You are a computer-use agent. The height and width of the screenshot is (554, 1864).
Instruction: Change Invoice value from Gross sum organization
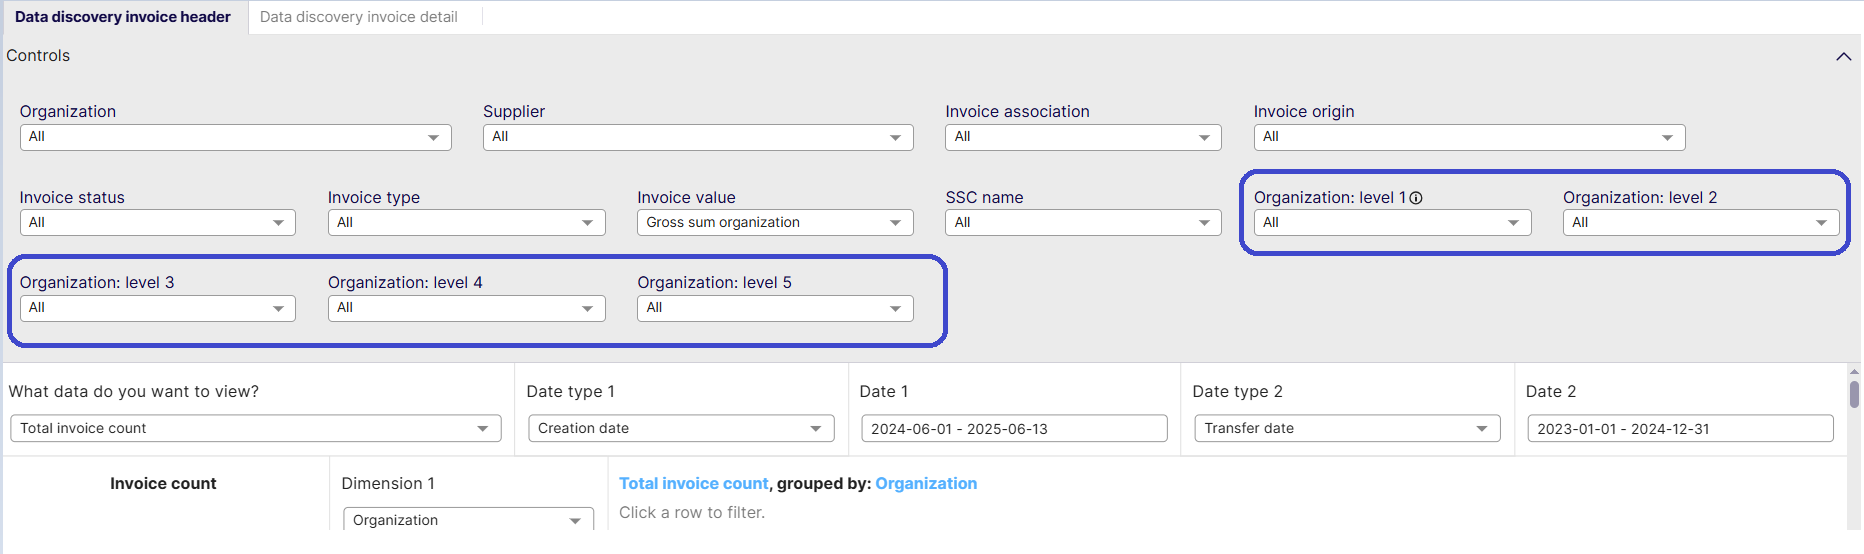pyautogui.click(x=775, y=223)
